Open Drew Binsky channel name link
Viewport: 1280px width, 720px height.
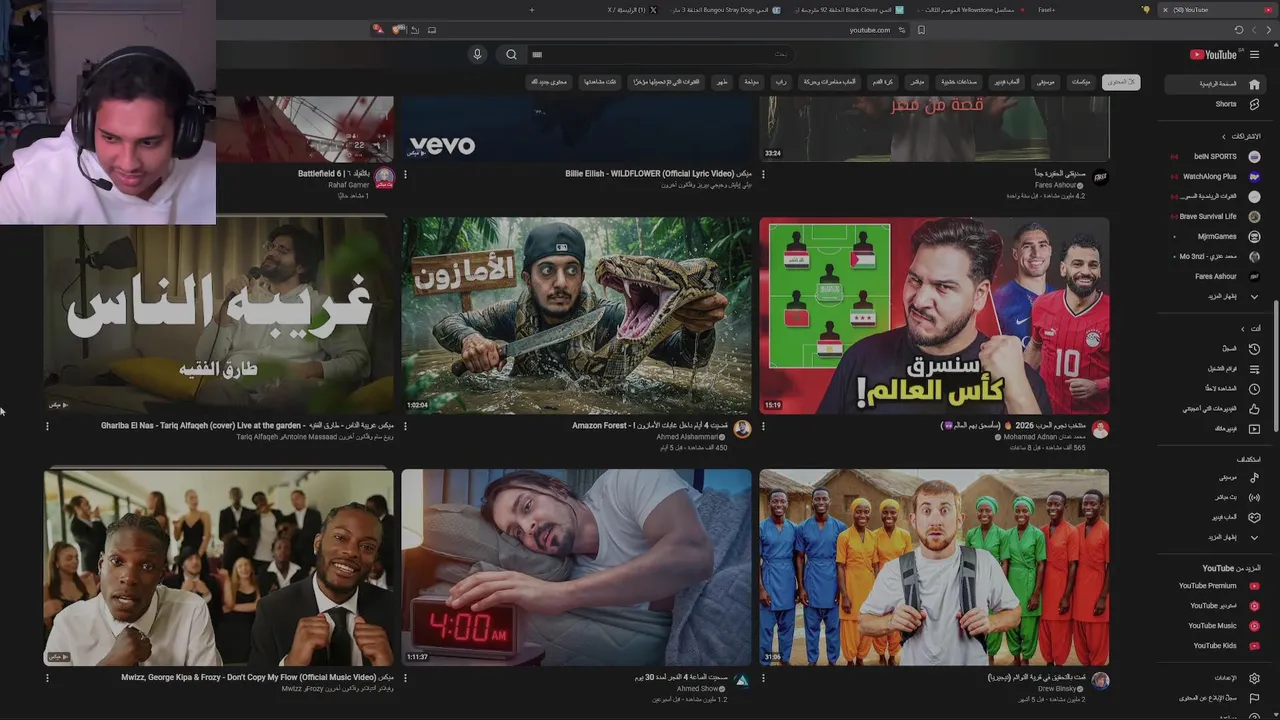(1057, 688)
